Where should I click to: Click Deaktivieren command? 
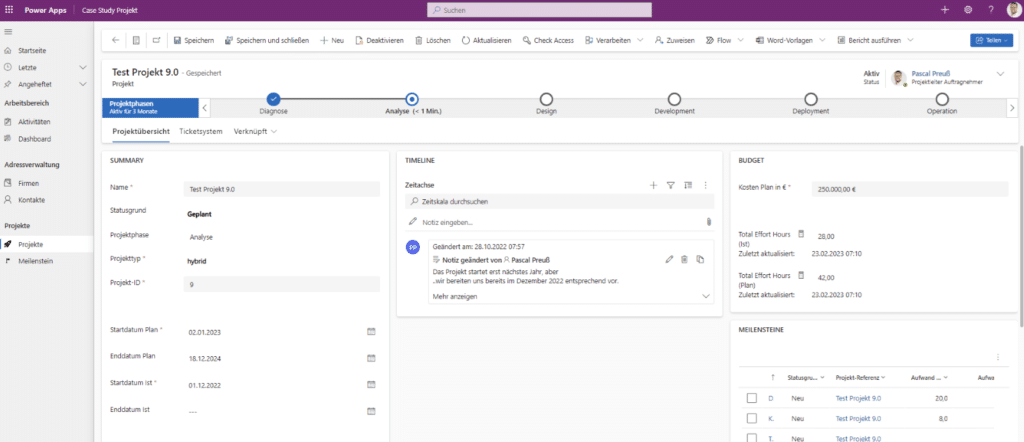379,40
